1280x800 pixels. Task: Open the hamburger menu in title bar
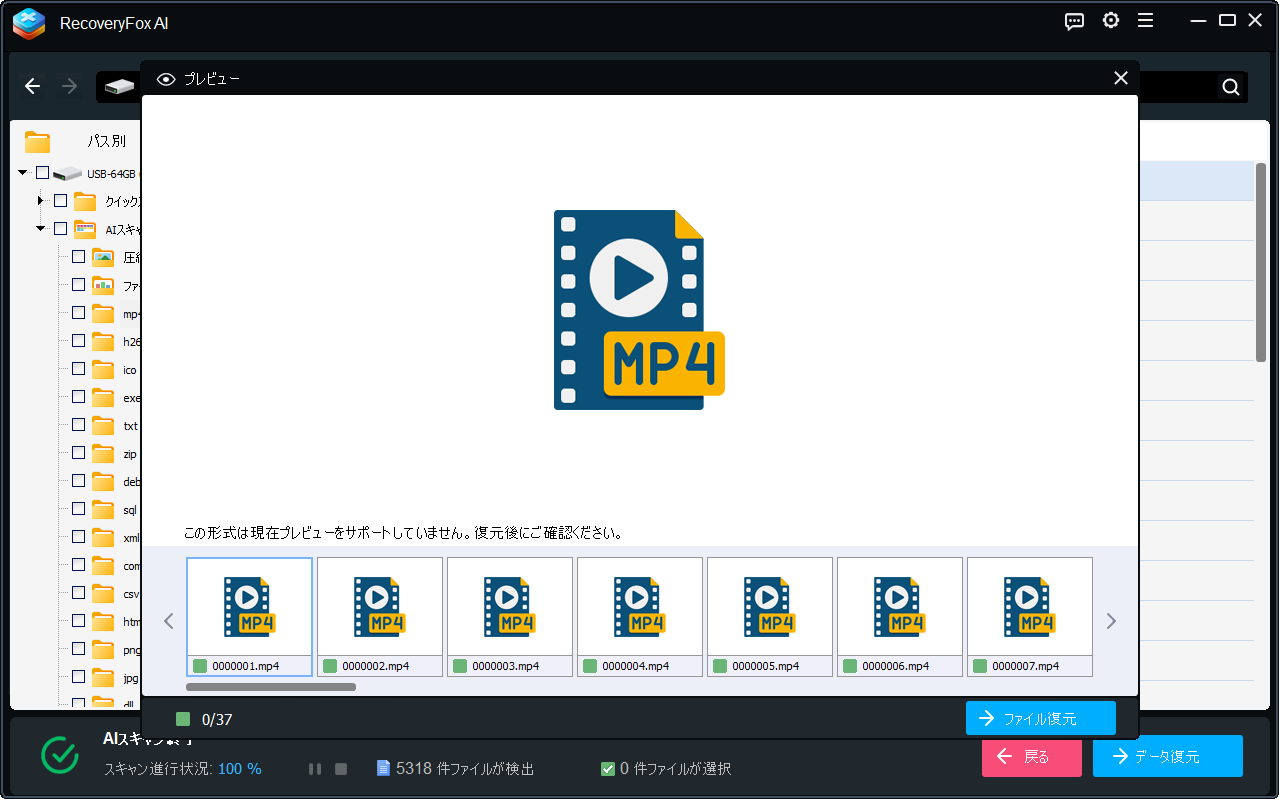[1146, 21]
